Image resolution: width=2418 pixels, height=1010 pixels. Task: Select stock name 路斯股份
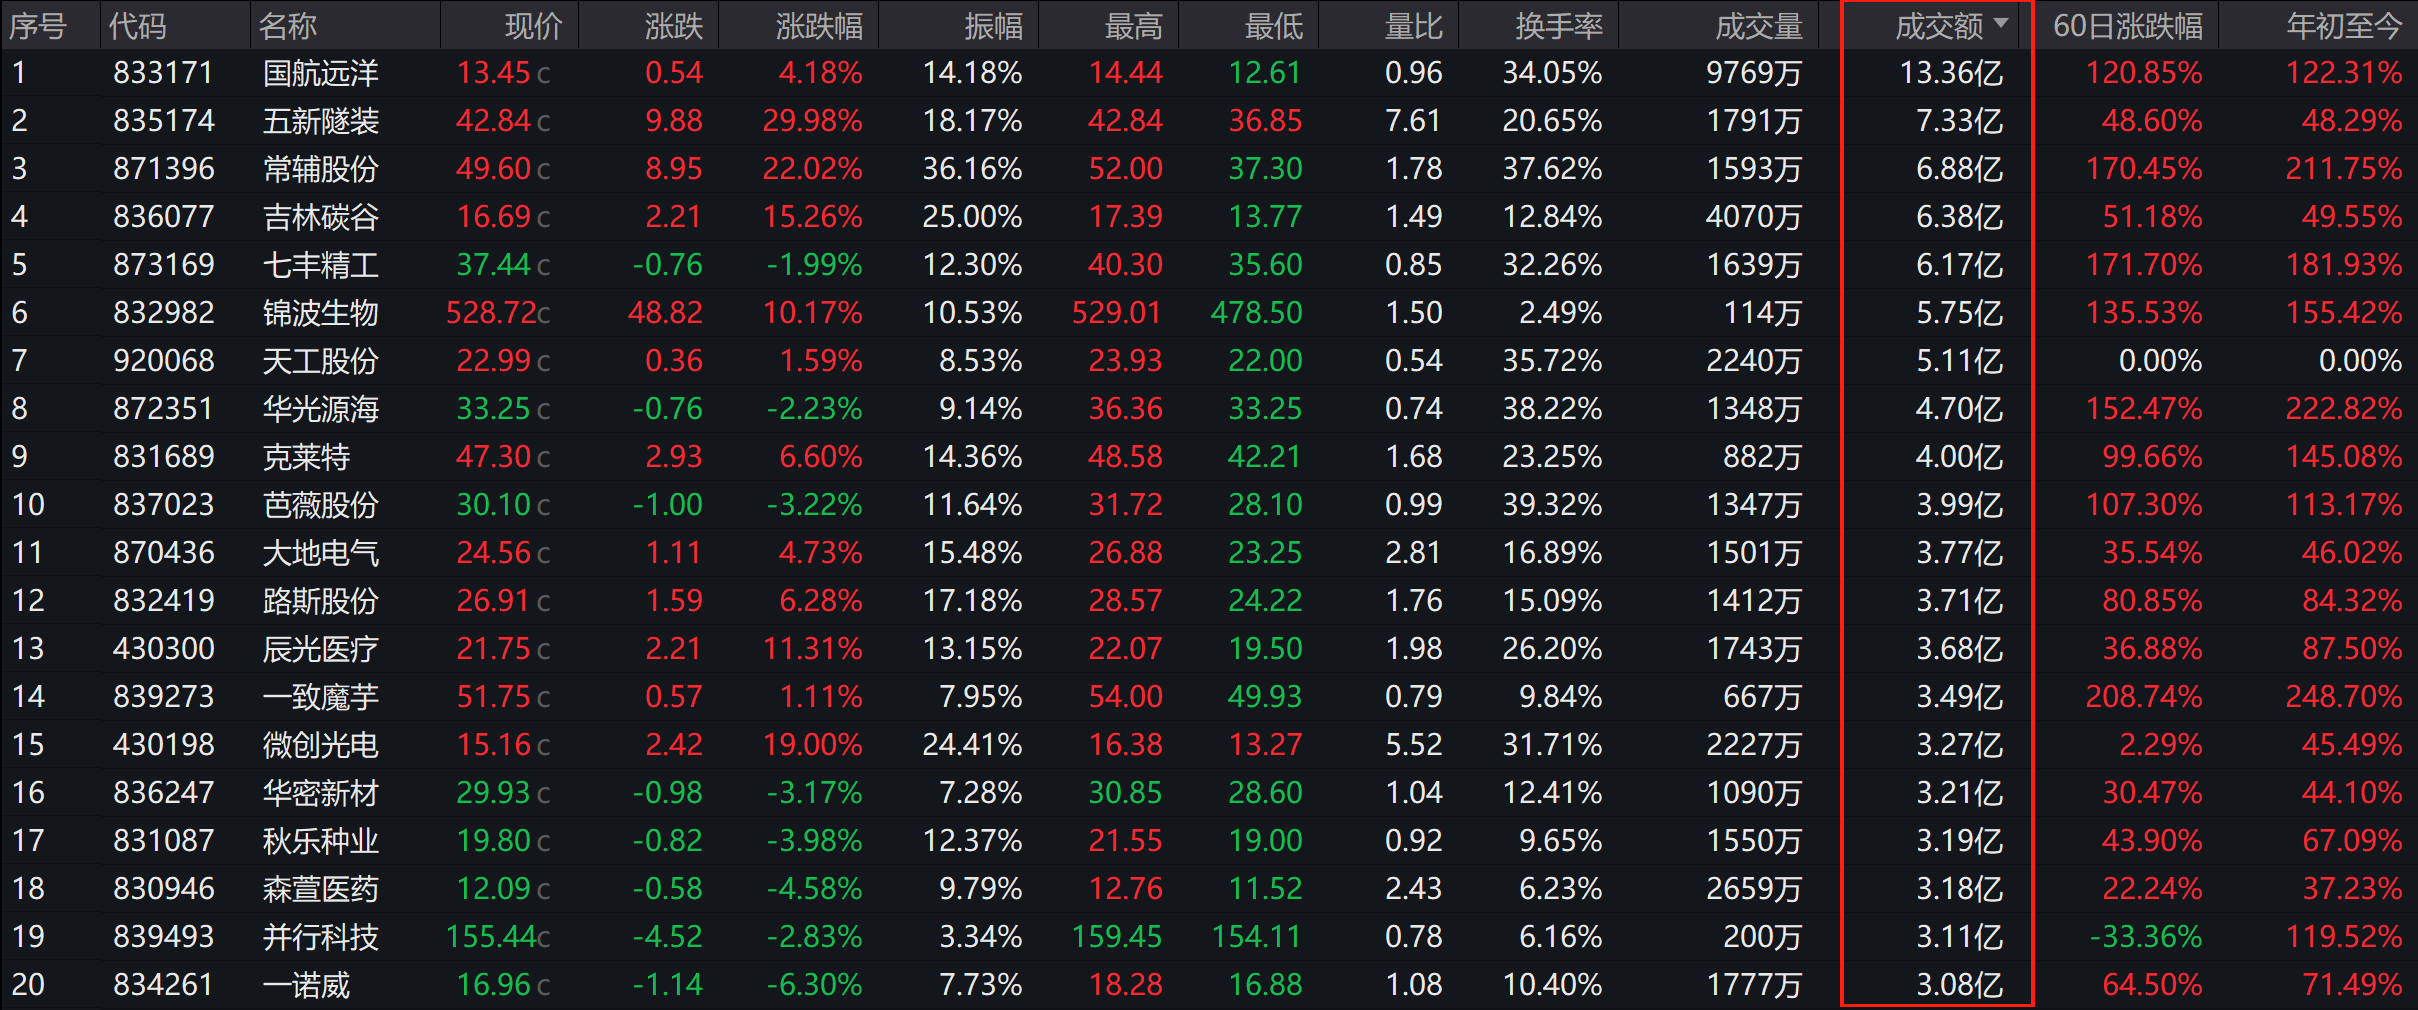click(321, 601)
